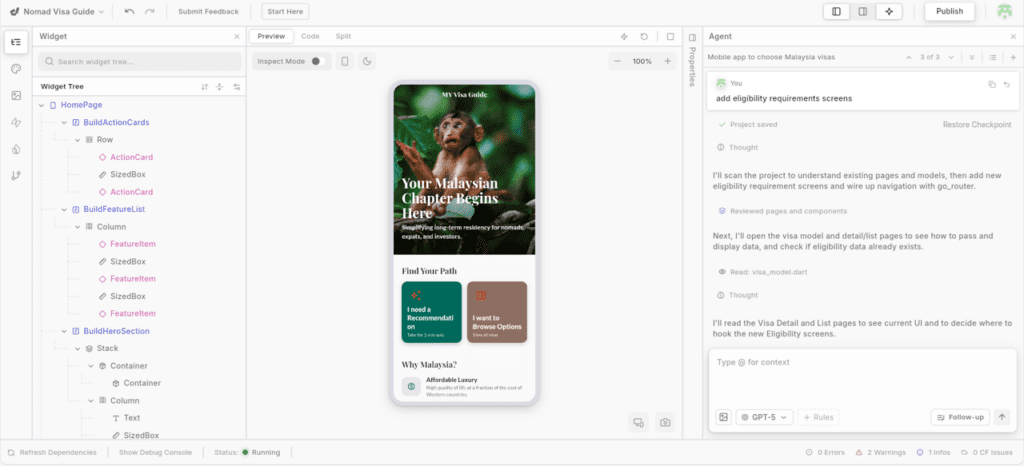Collapse the BuildActionCards node

(x=64, y=123)
